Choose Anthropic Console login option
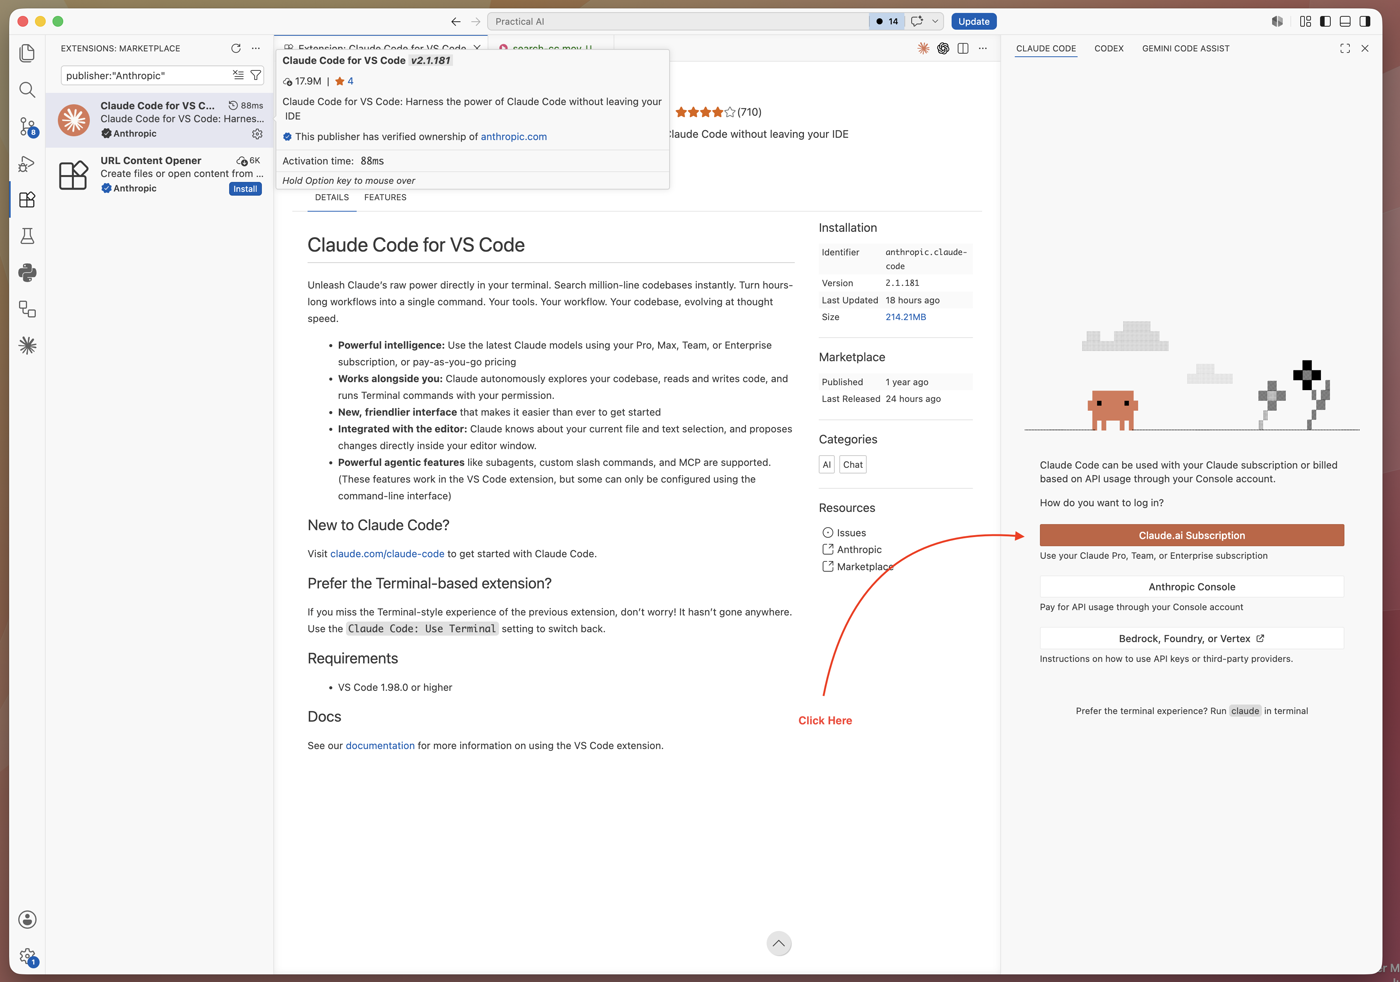The height and width of the screenshot is (982, 1400). click(1192, 587)
